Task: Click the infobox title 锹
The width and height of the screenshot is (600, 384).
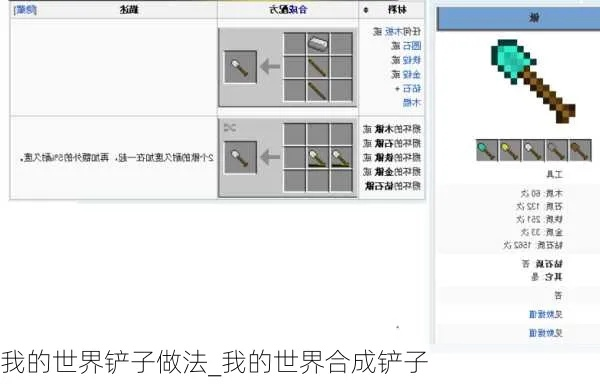Action: [534, 18]
